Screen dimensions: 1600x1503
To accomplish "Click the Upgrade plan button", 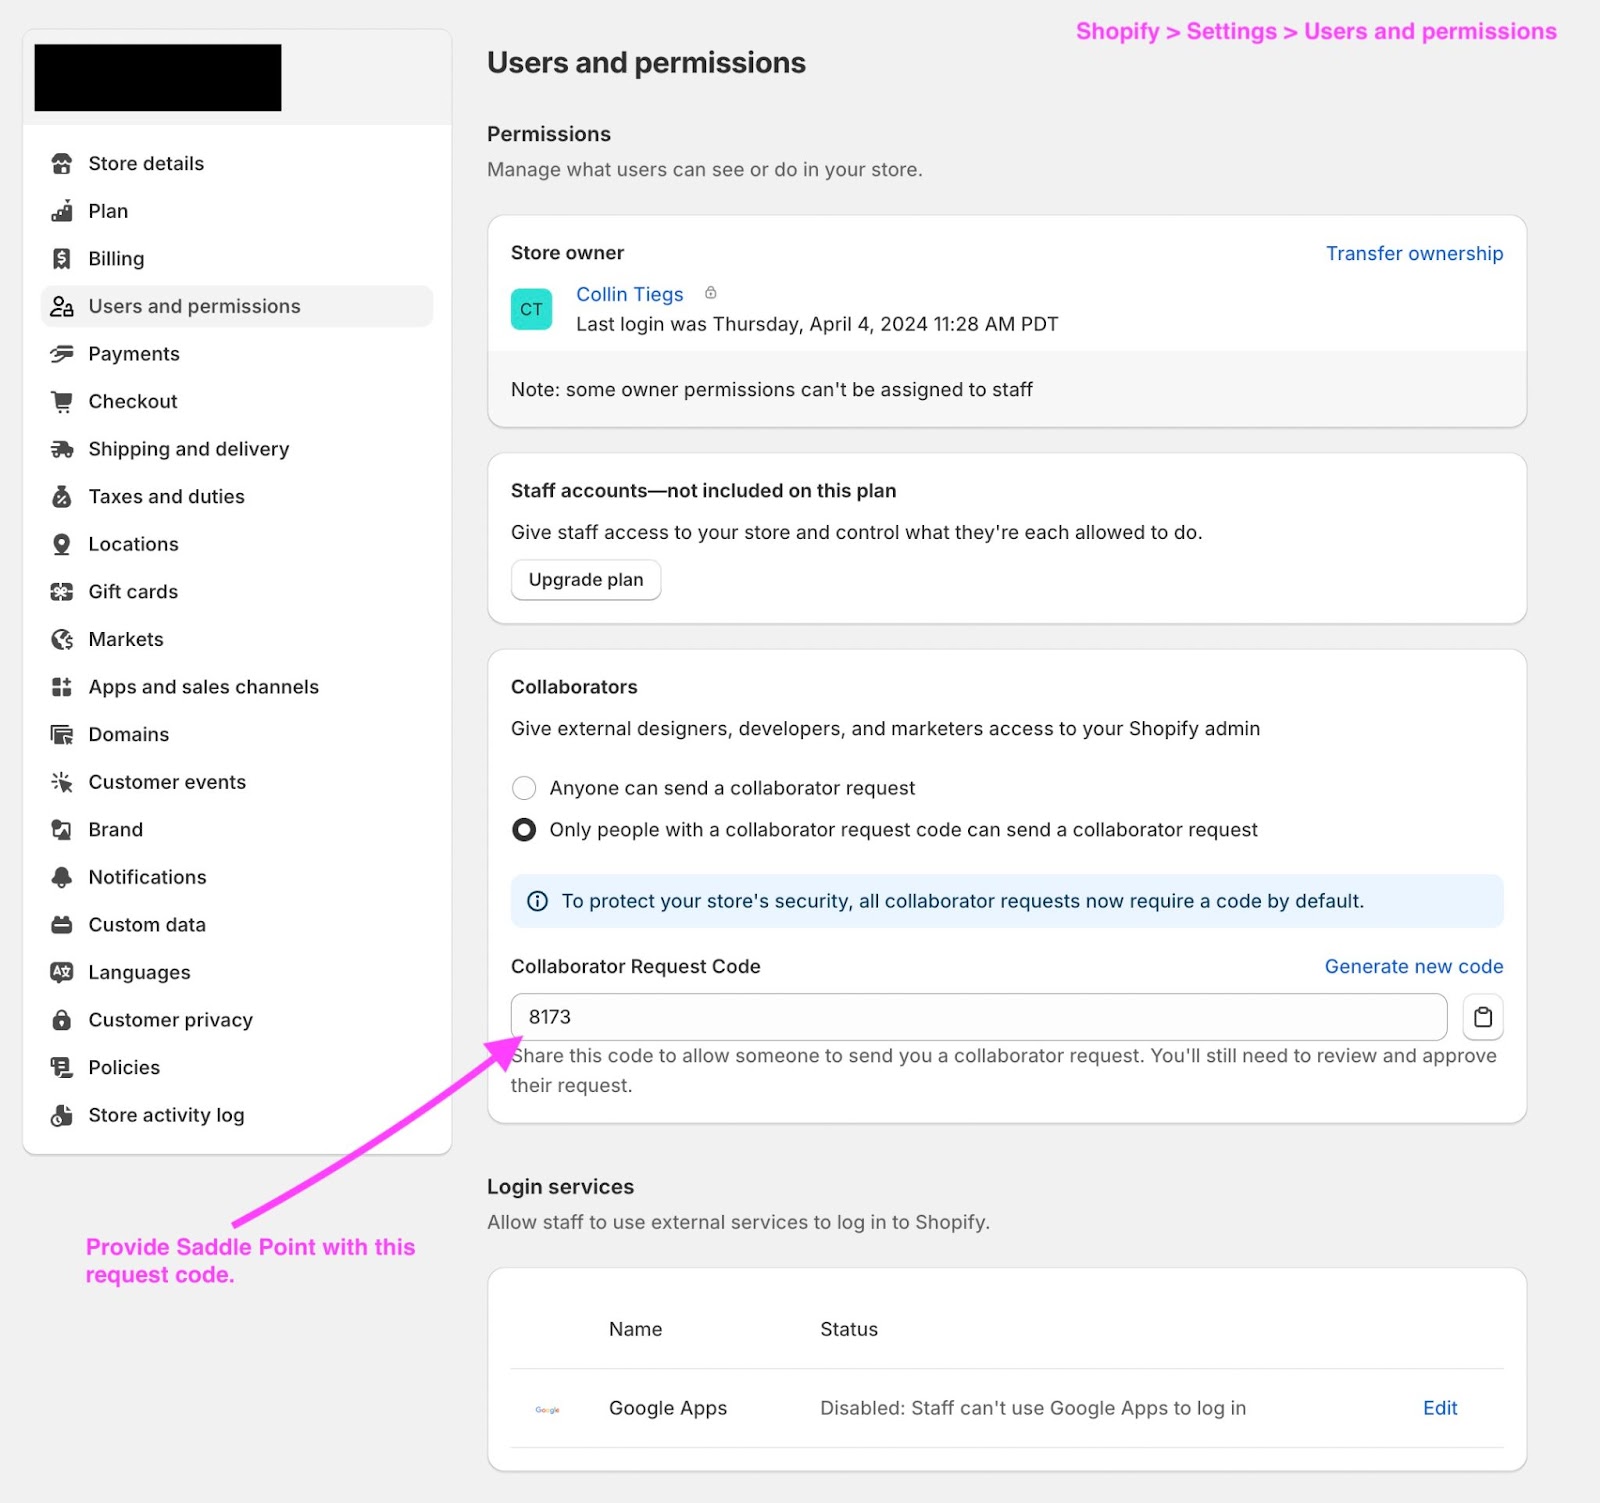I will click(586, 580).
